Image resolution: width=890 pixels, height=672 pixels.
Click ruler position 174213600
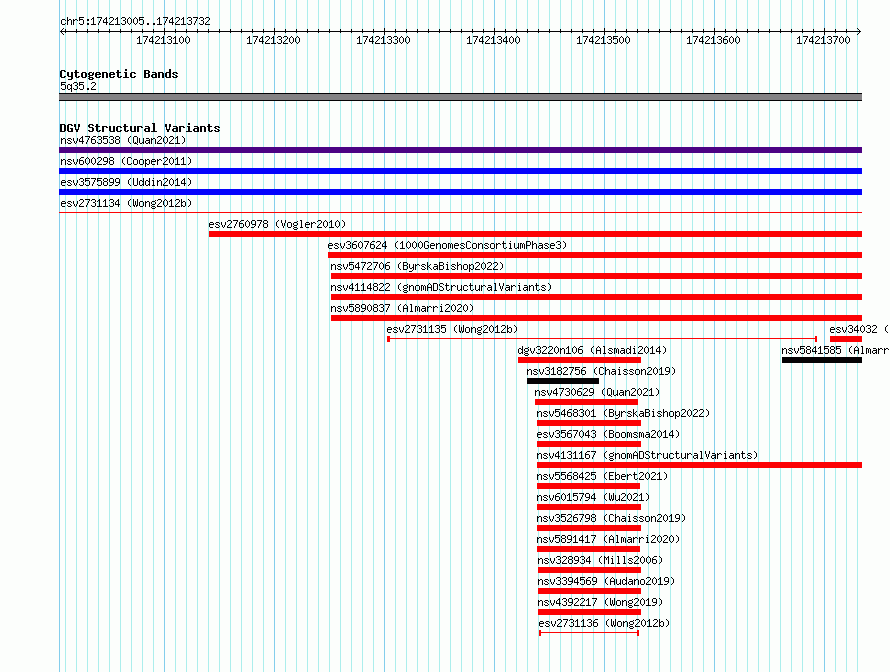pyautogui.click(x=713, y=40)
